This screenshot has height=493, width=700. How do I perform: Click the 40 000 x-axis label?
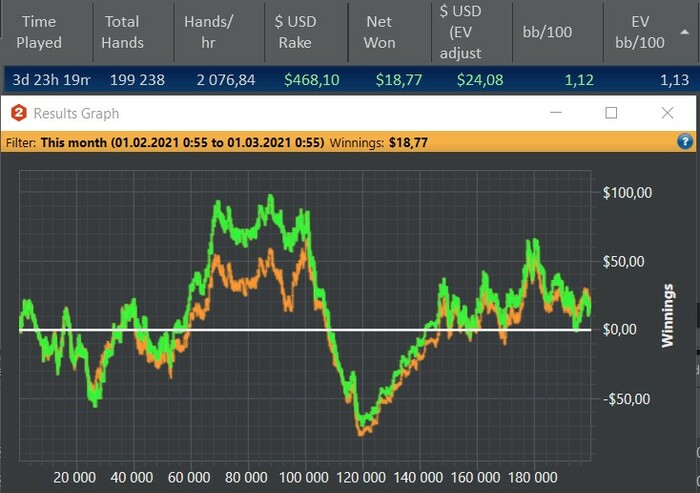[x=132, y=477]
